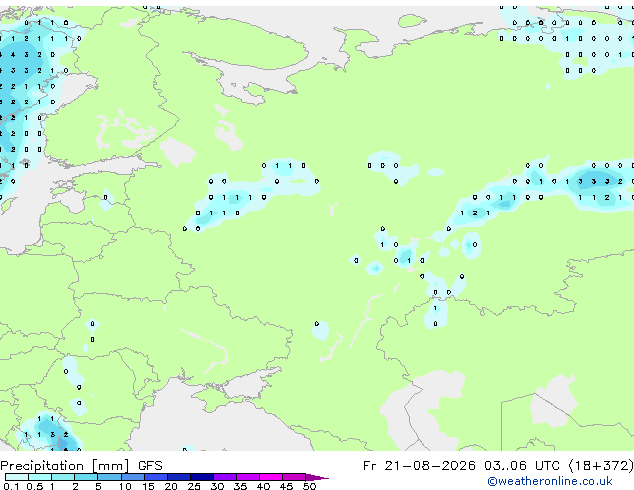Select the blue legend swatch between 10 and 15

pos(133,477)
